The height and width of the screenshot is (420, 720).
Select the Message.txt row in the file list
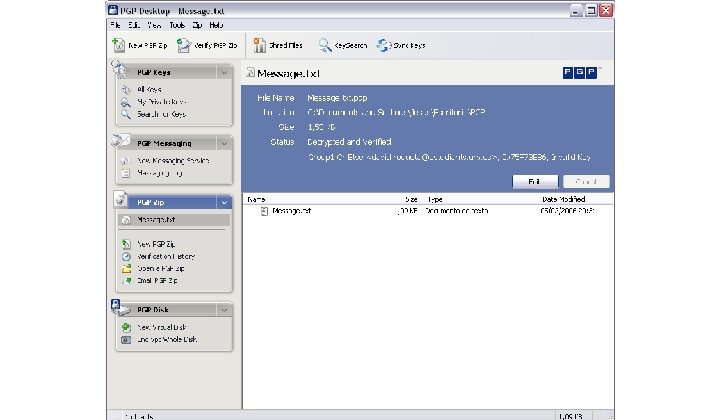(x=428, y=211)
